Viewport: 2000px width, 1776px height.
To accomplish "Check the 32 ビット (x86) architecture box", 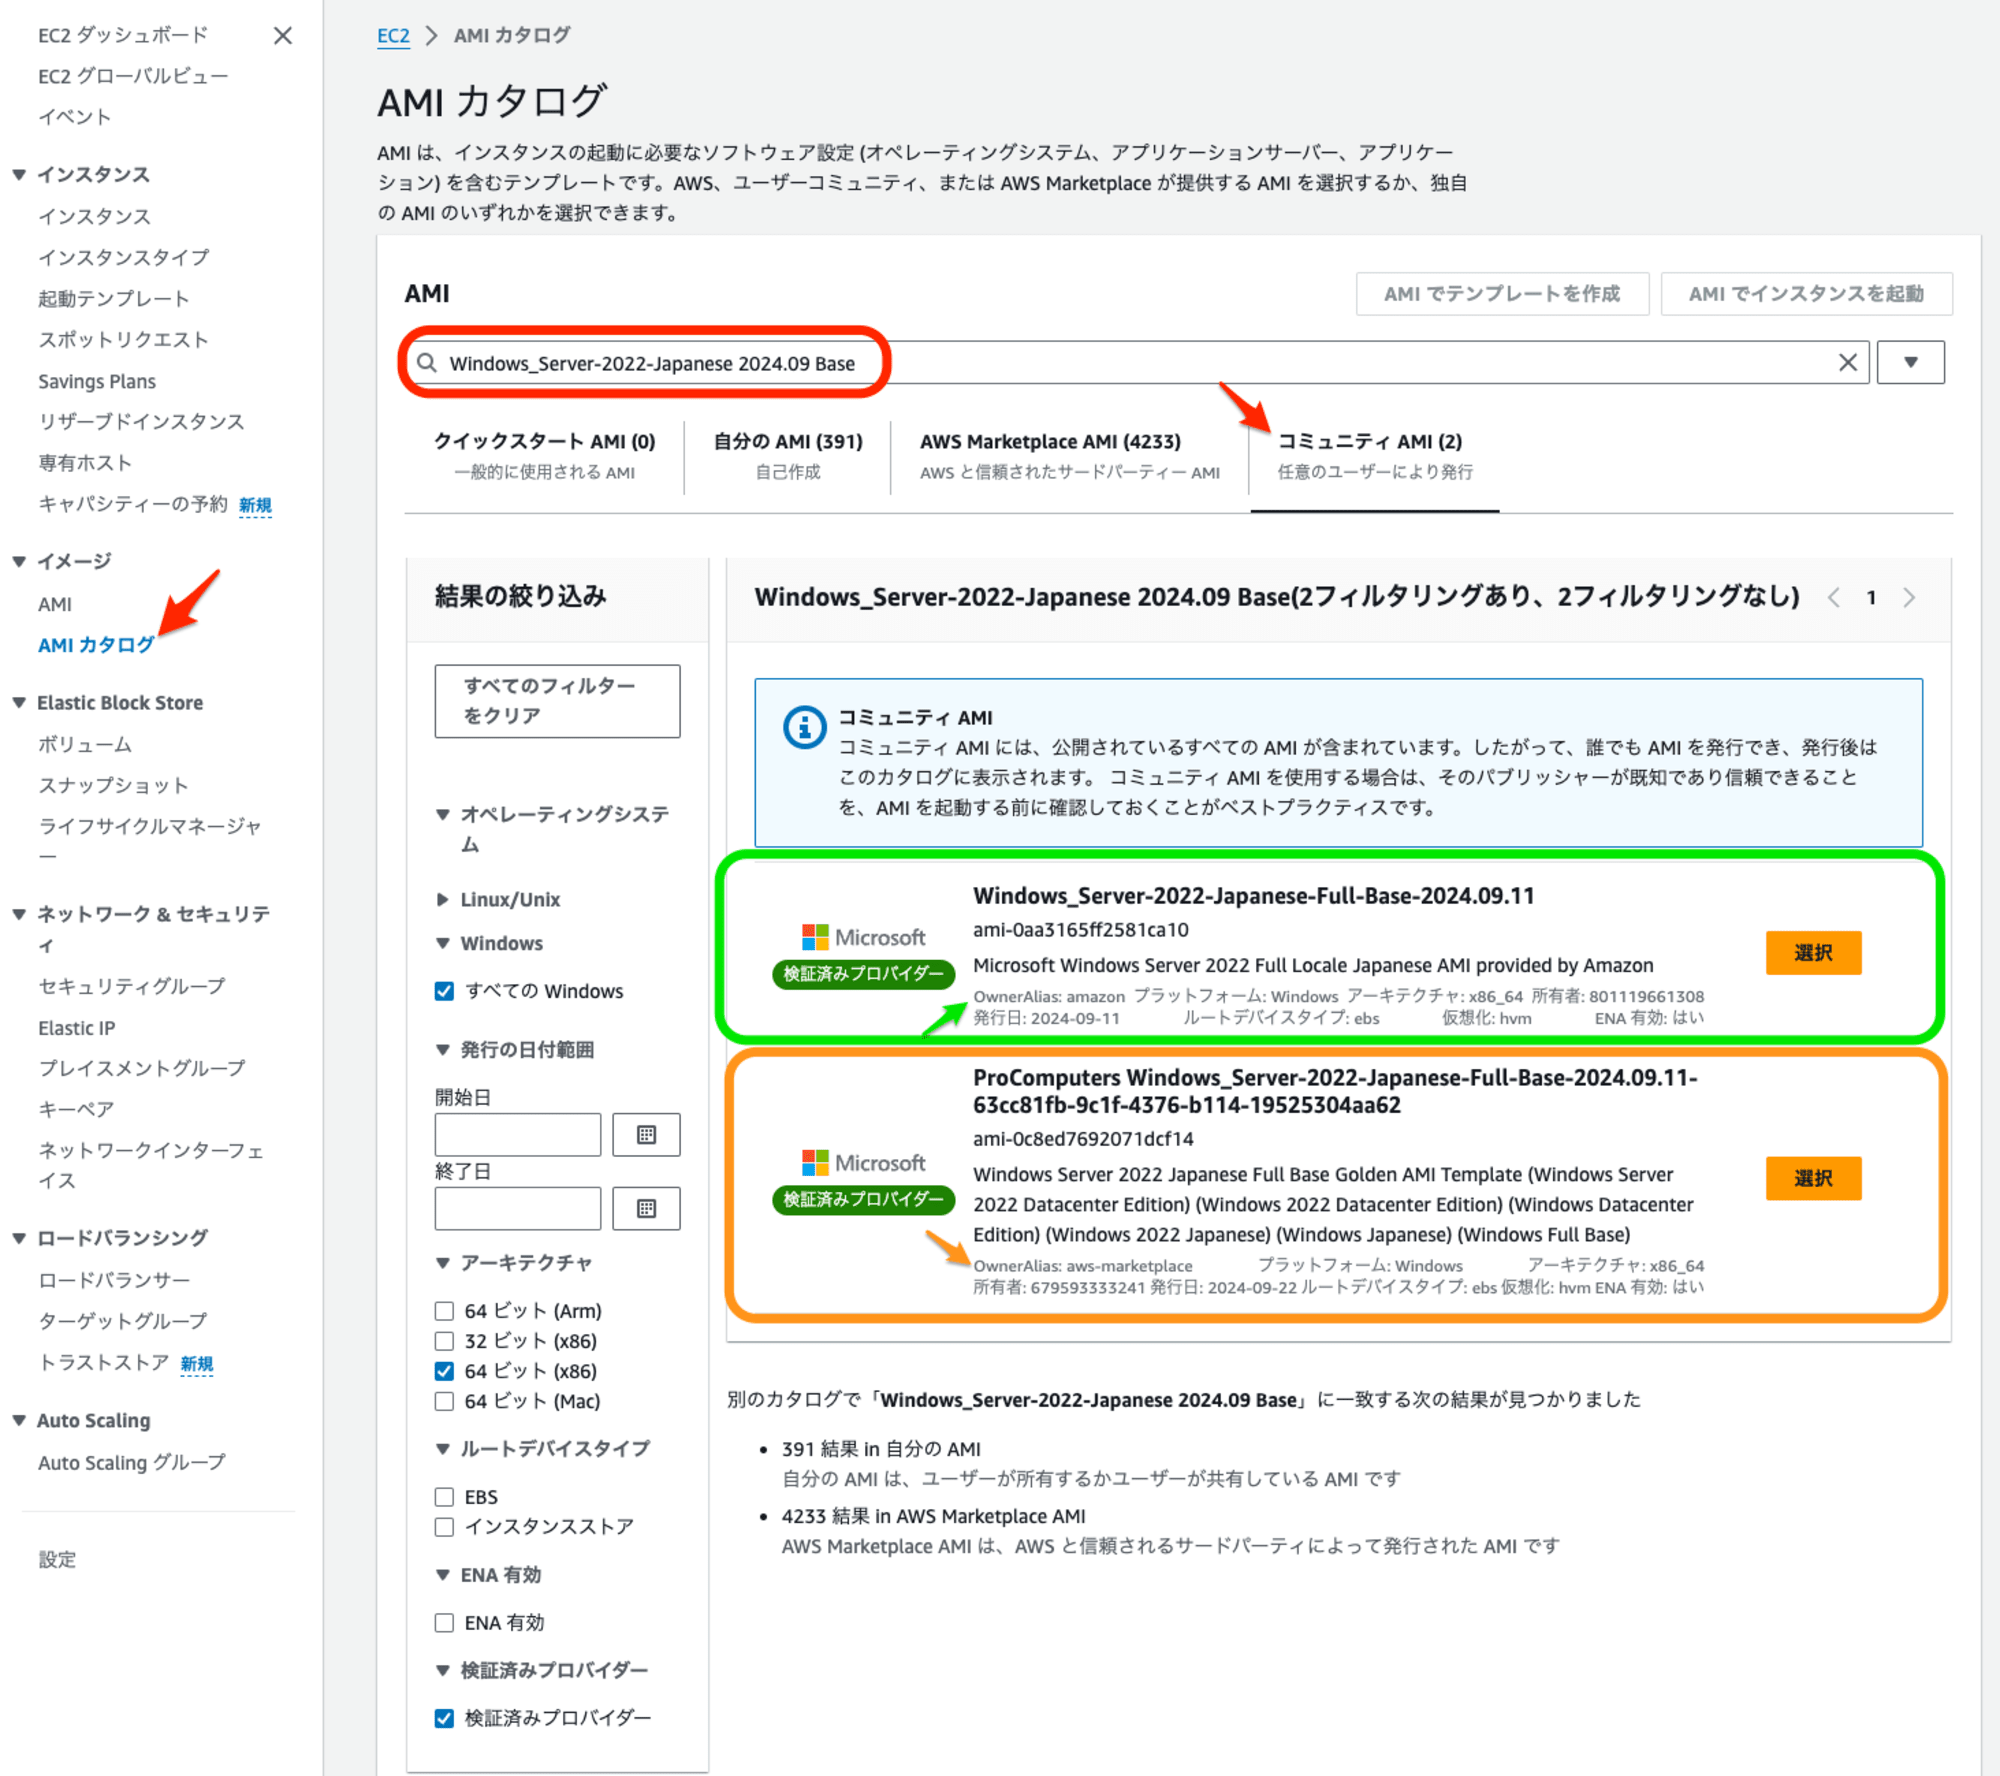I will pos(444,1341).
